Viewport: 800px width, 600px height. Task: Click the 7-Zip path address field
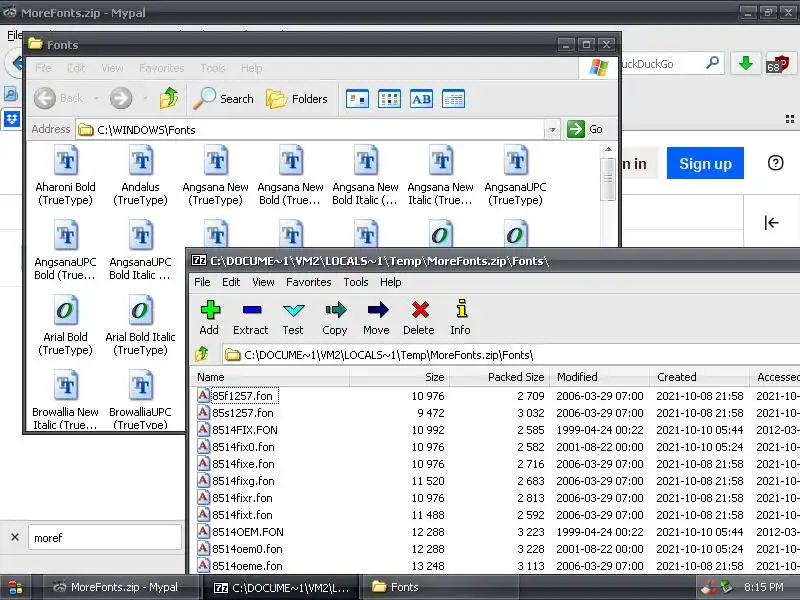click(510, 355)
